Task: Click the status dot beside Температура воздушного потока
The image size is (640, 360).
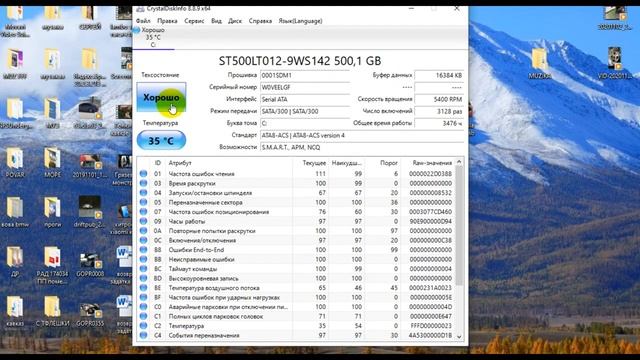Action: pyautogui.click(x=143, y=288)
